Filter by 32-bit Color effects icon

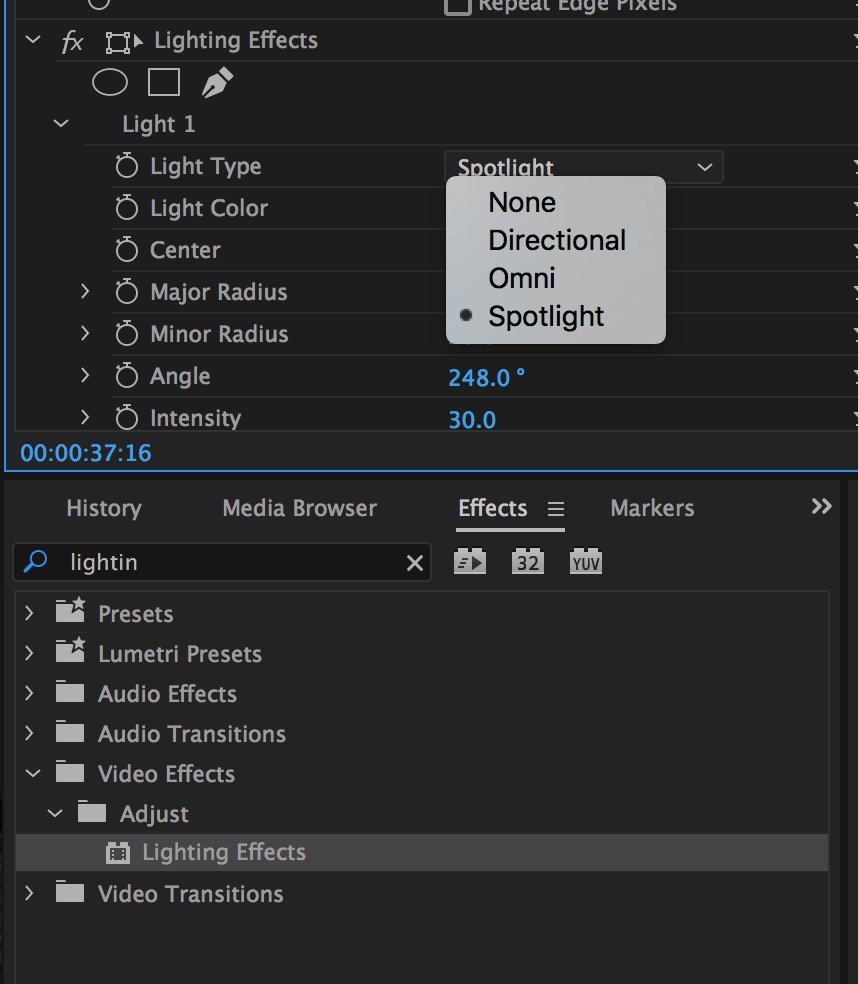(x=527, y=562)
